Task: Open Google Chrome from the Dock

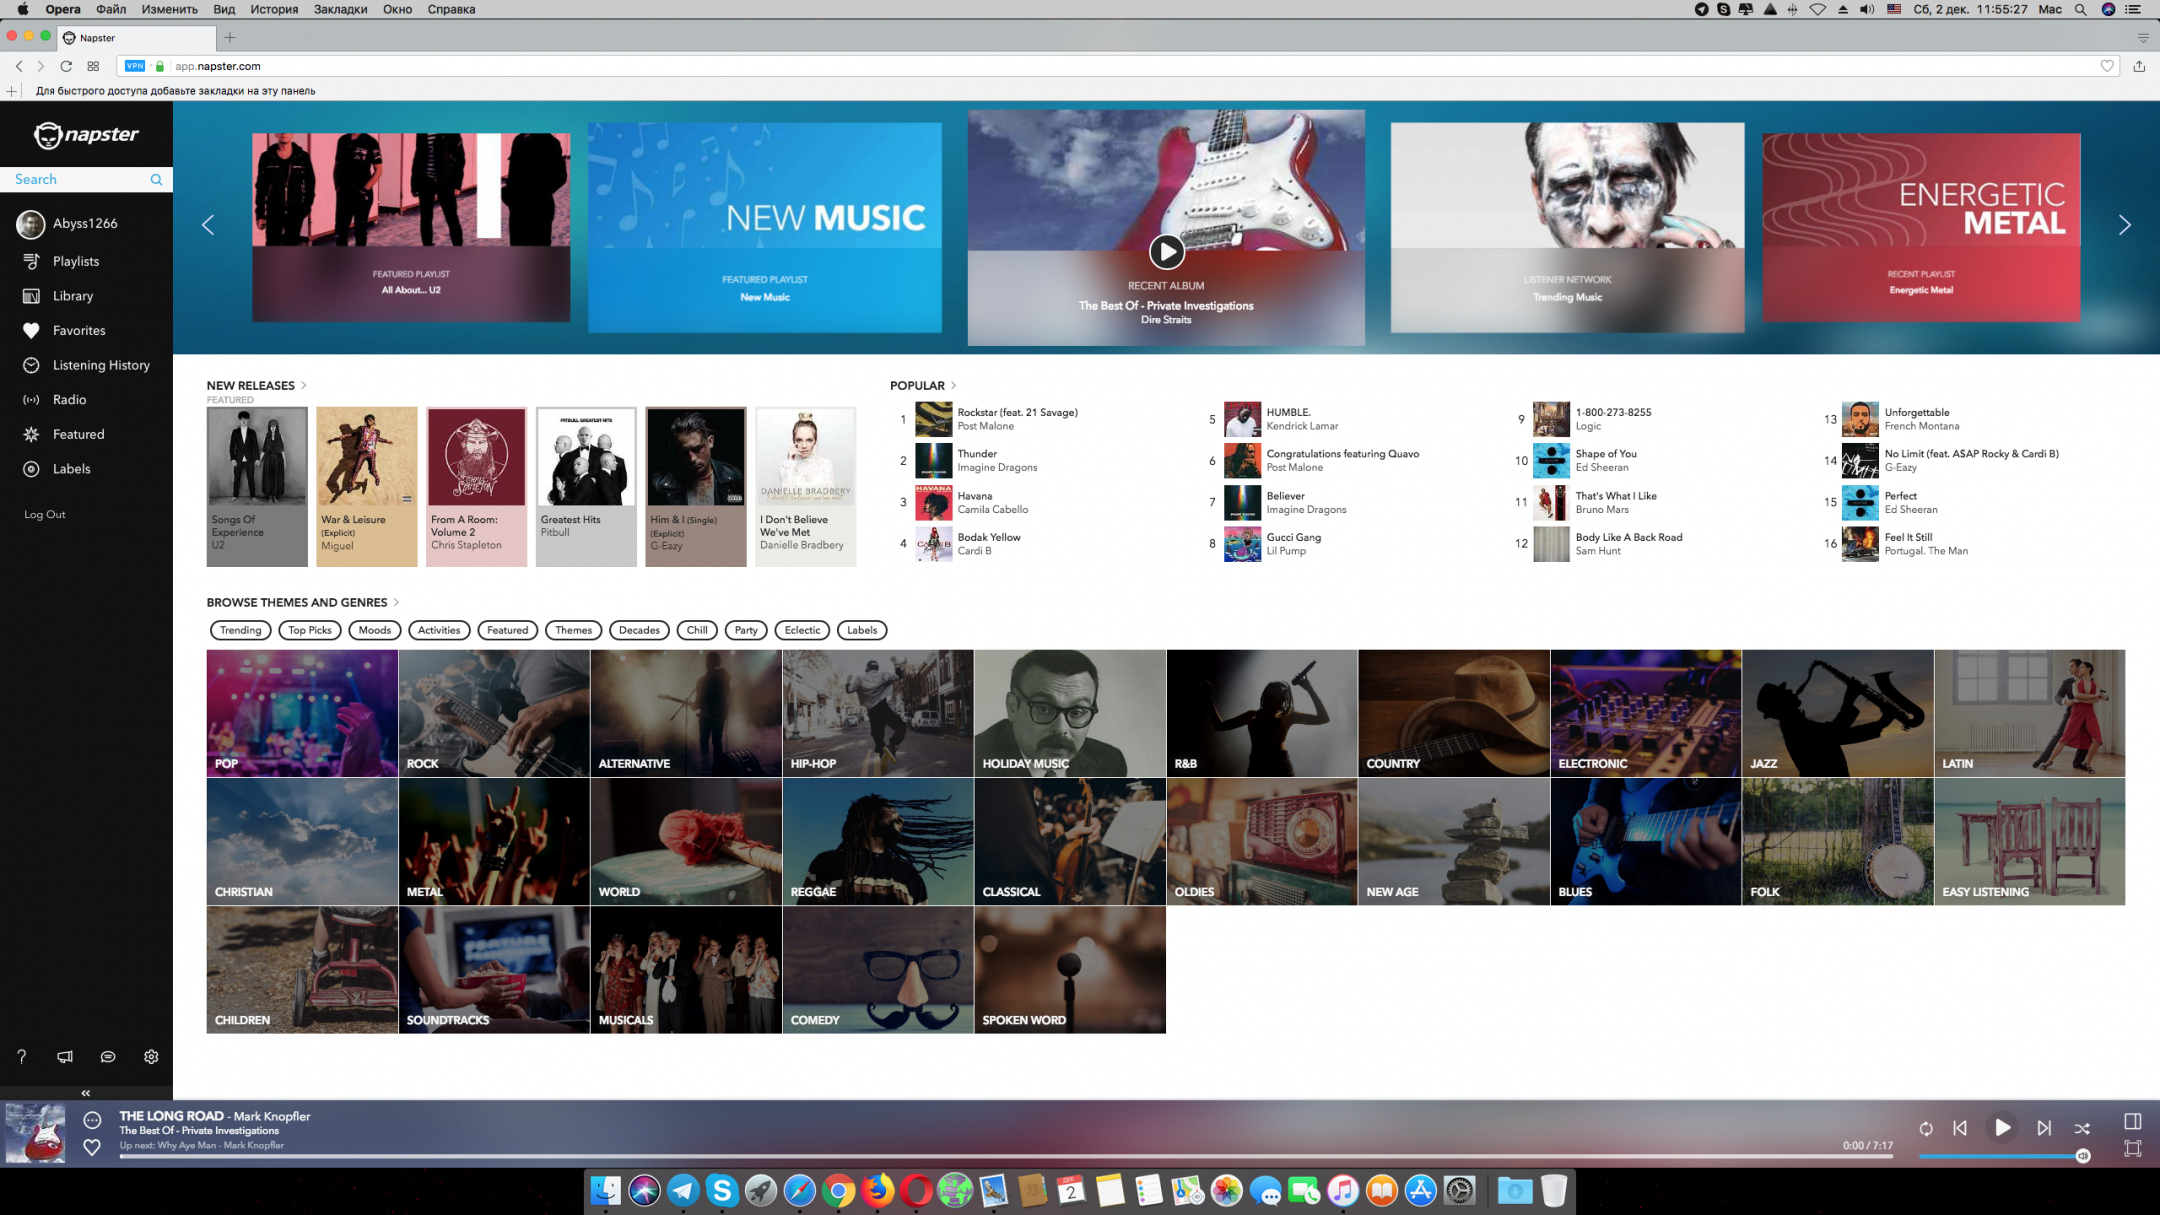Action: pyautogui.click(x=839, y=1190)
